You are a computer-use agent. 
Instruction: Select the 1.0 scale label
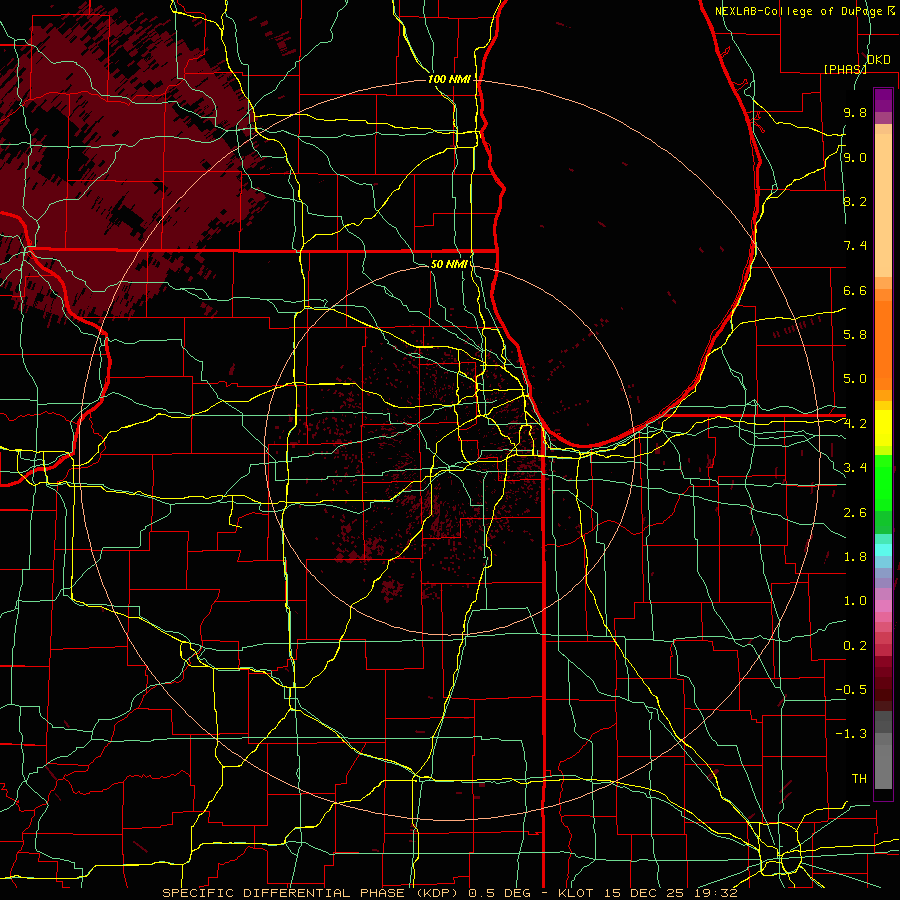[x=855, y=601]
